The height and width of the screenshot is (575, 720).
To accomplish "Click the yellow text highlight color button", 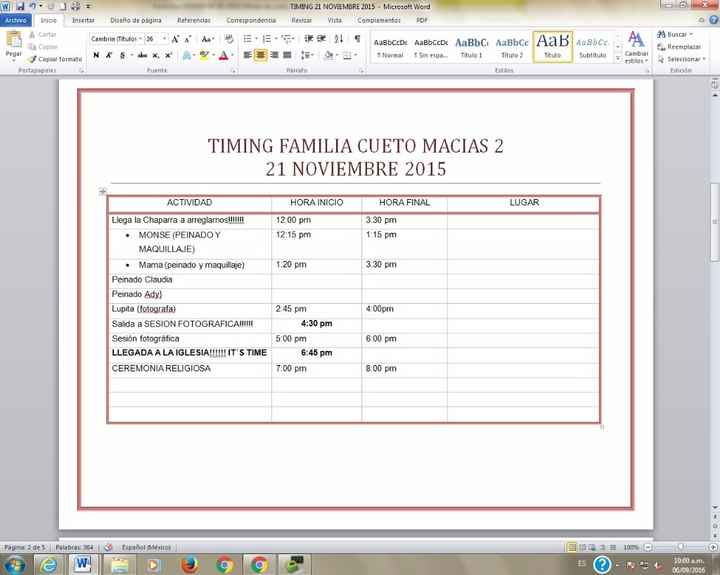I will pos(204,55).
